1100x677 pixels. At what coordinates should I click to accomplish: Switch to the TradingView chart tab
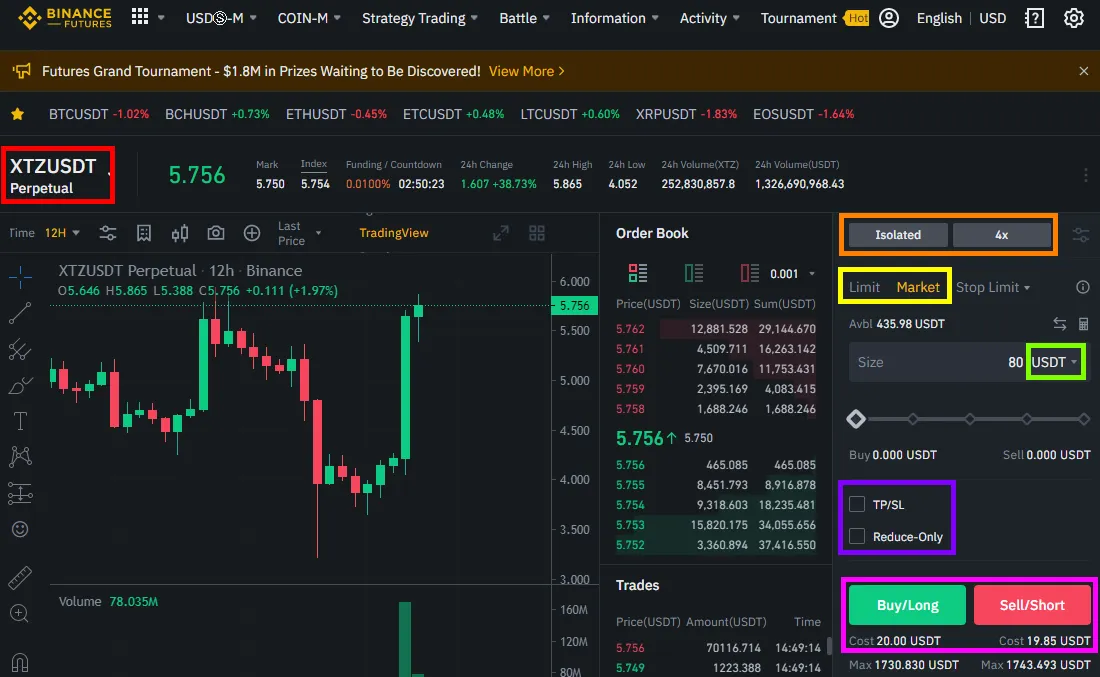tap(394, 233)
